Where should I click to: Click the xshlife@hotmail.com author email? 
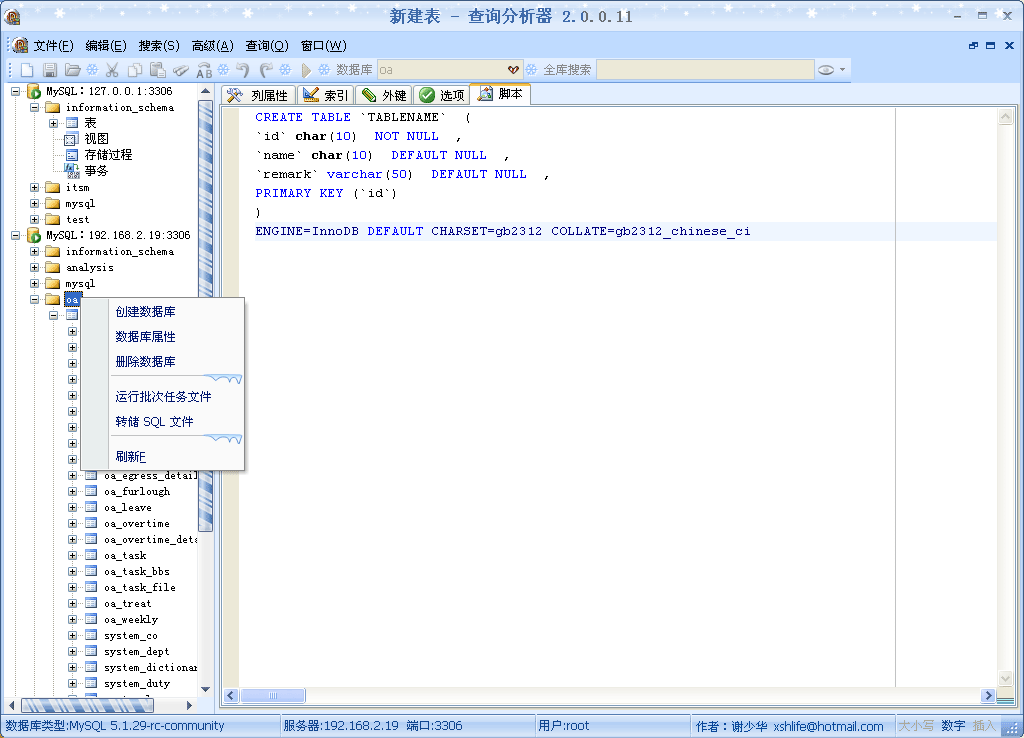coord(828,726)
